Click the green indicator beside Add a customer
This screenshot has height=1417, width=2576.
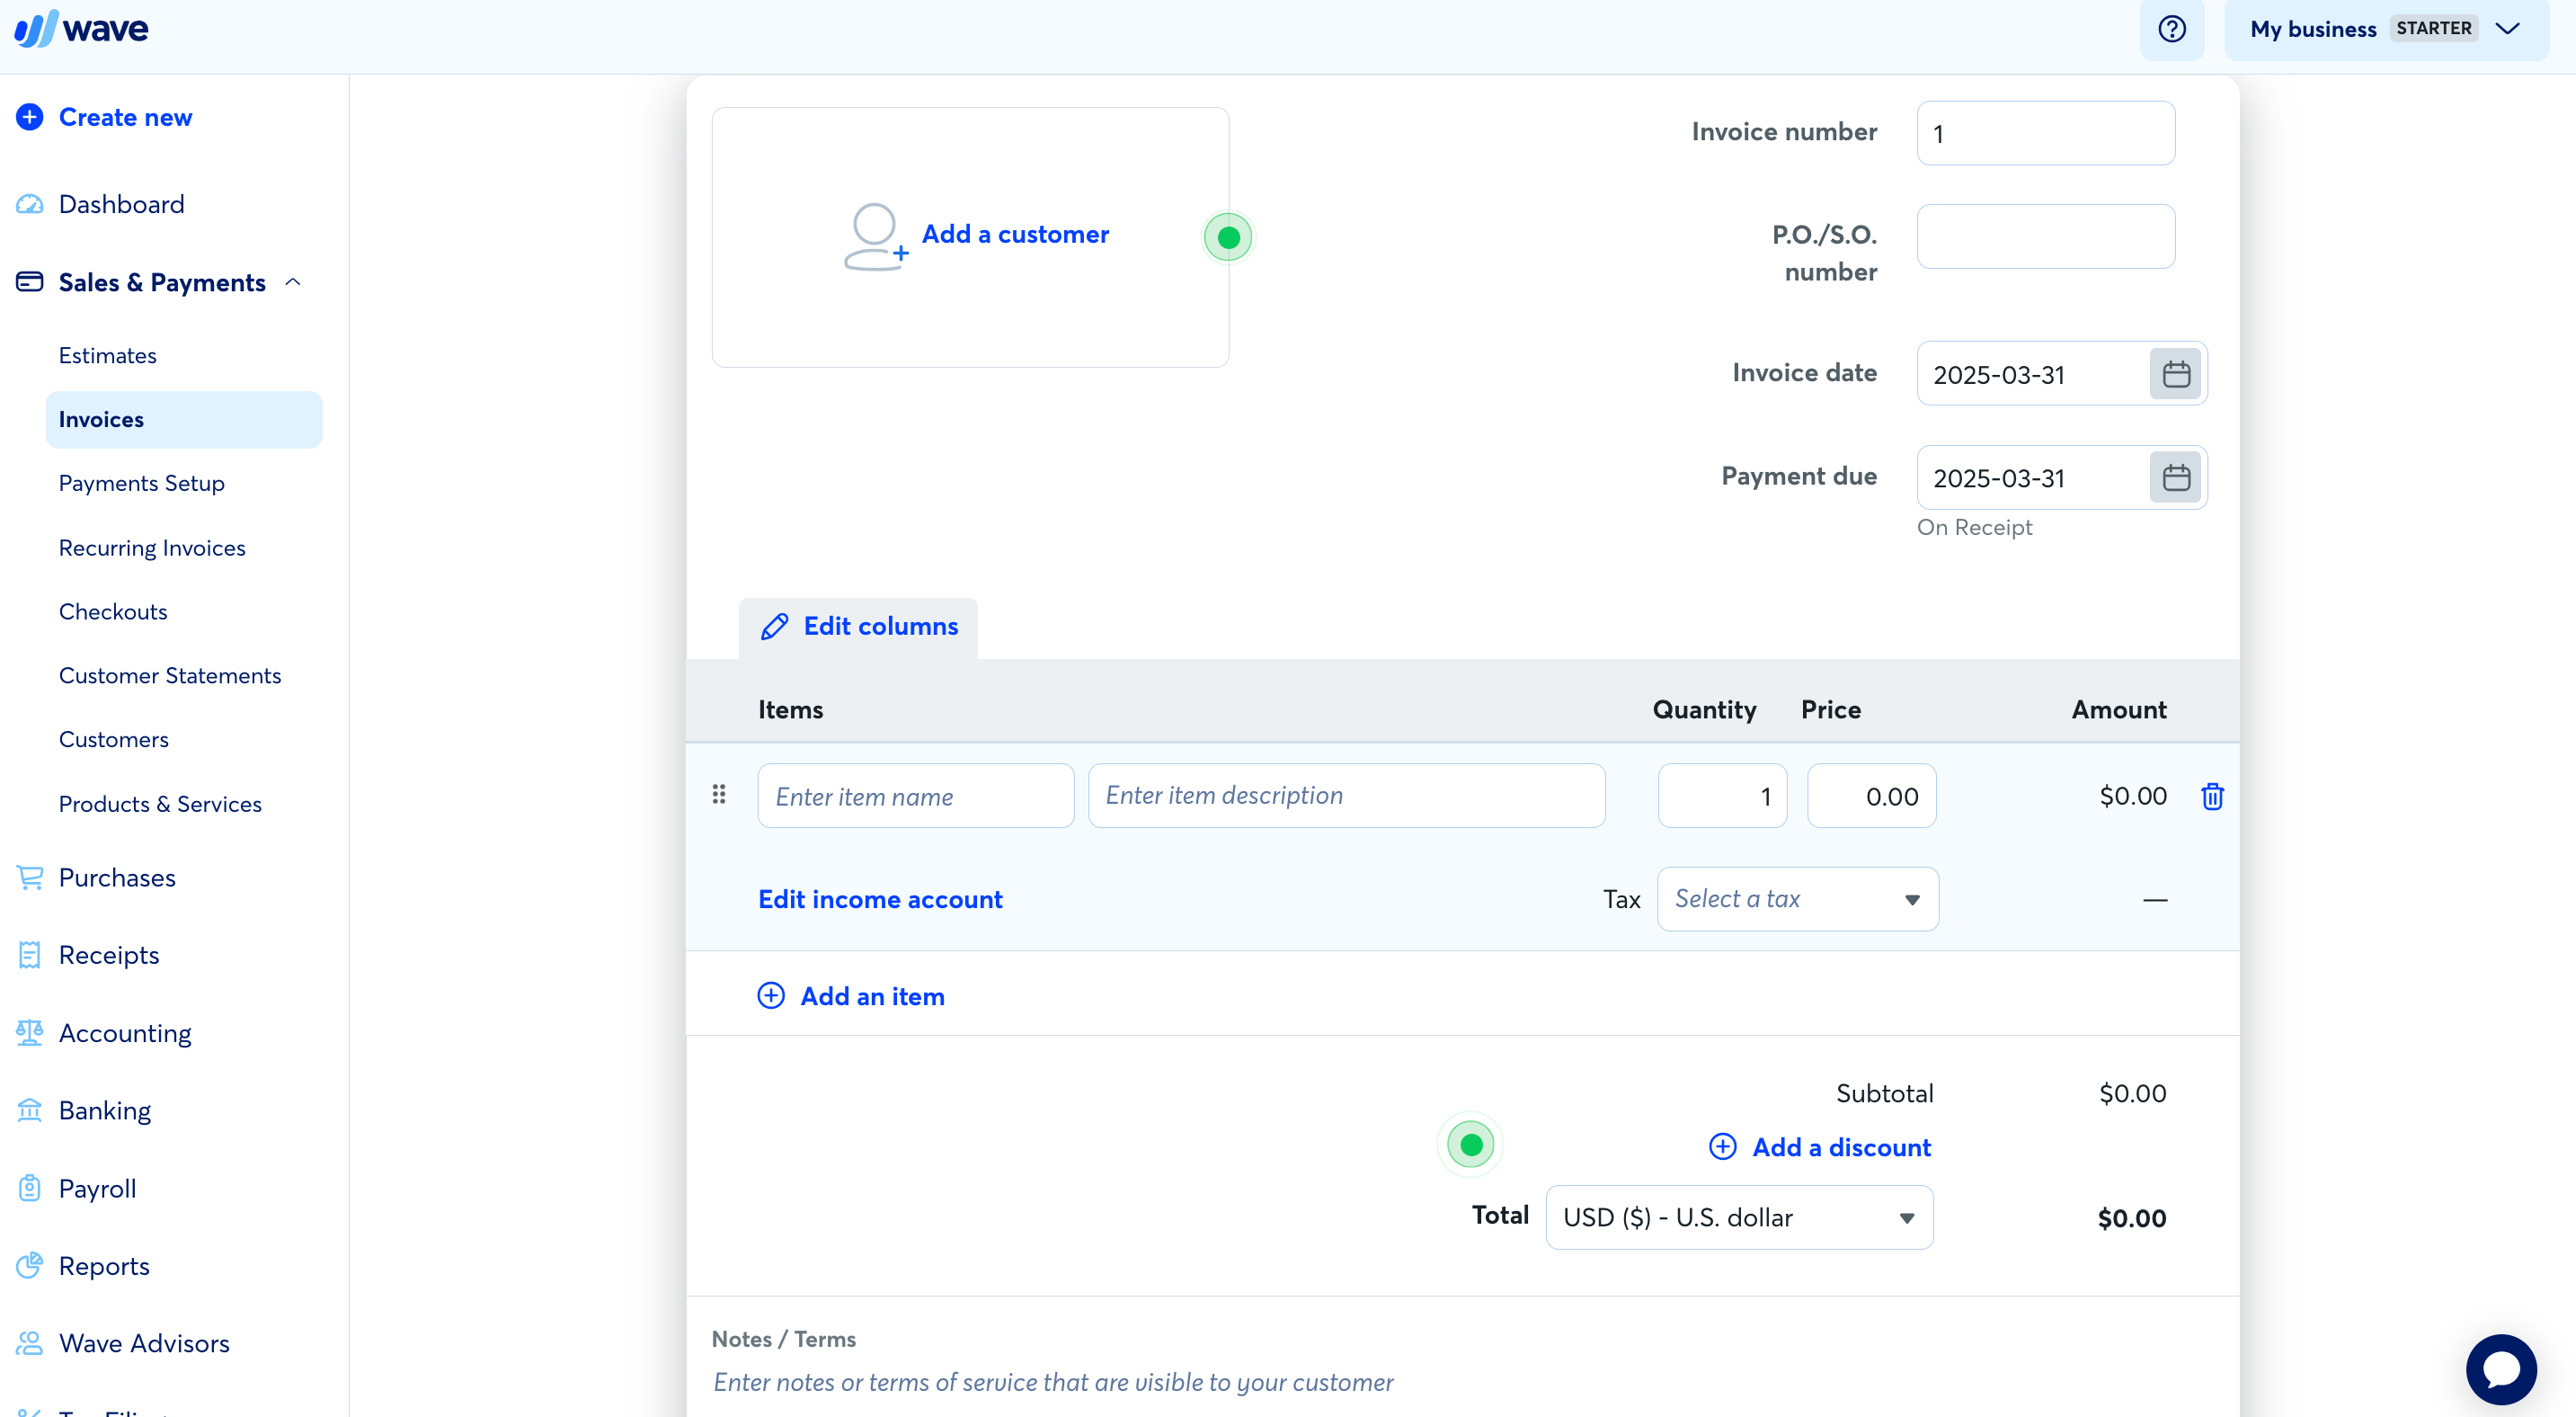click(1228, 236)
